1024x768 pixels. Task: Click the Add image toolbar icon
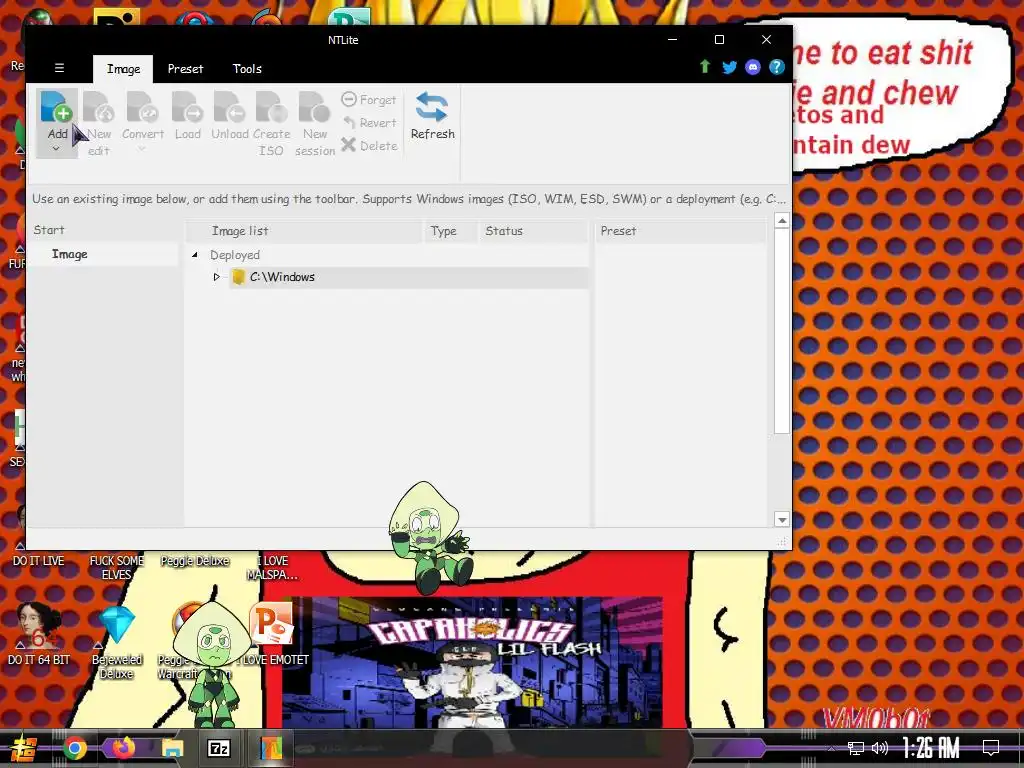pyautogui.click(x=56, y=106)
